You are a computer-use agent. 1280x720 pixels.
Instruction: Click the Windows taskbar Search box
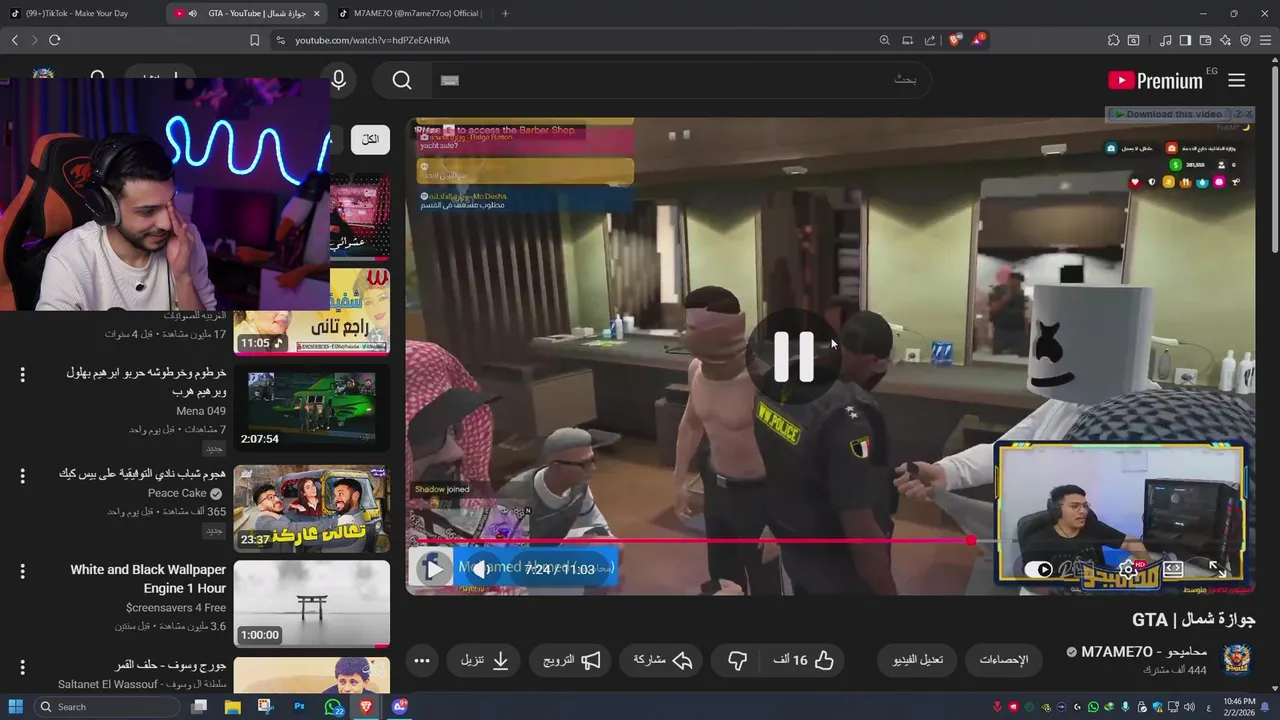click(x=105, y=707)
